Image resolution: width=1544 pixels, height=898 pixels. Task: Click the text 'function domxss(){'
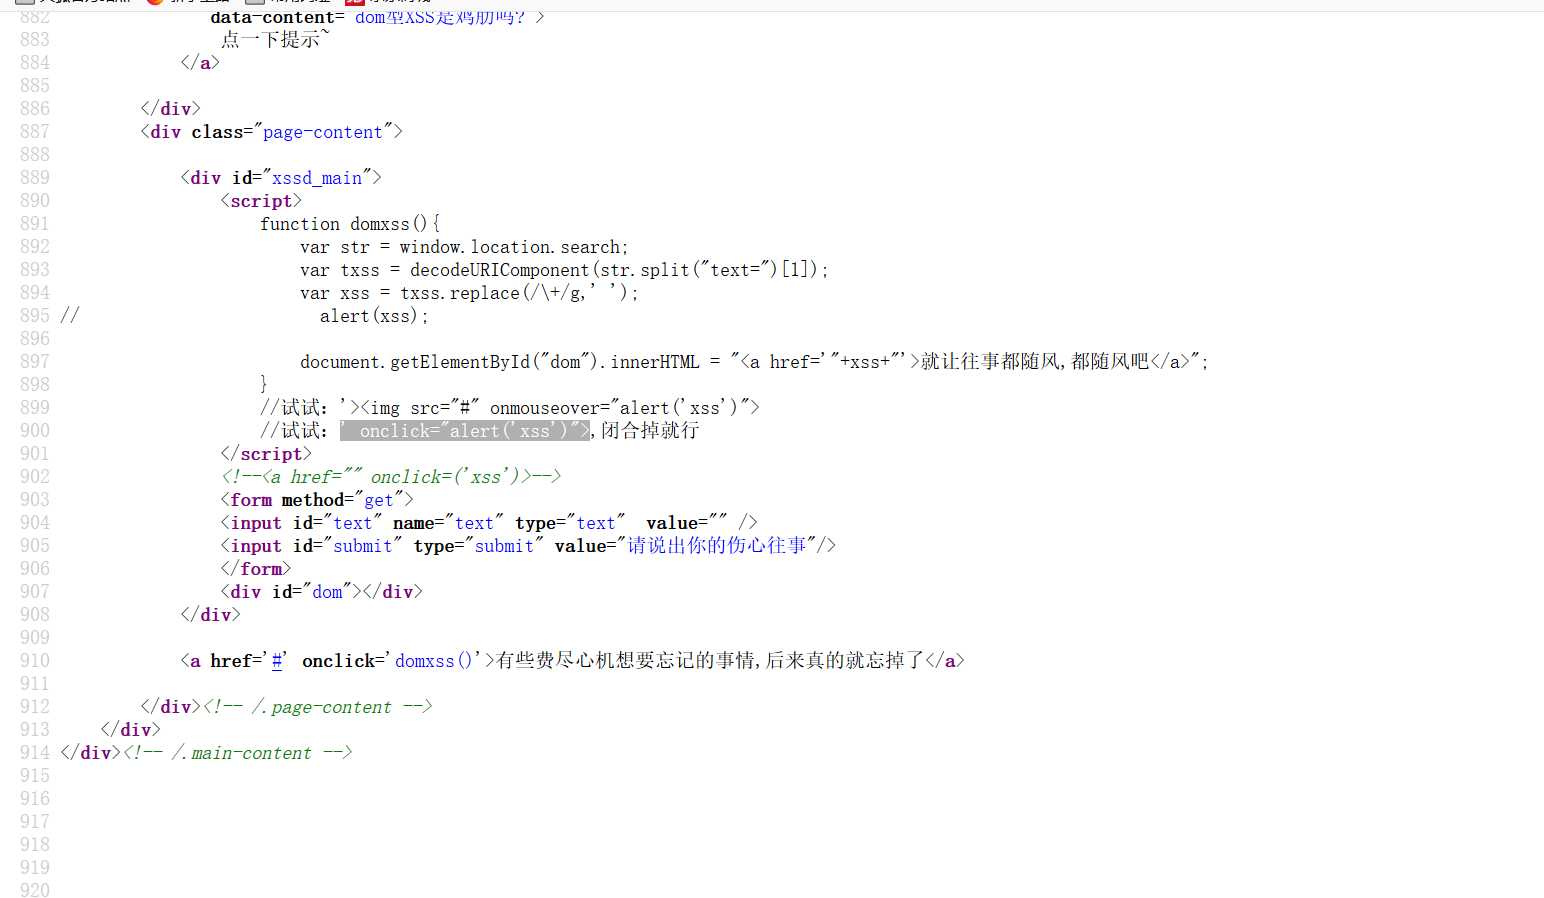tap(350, 224)
